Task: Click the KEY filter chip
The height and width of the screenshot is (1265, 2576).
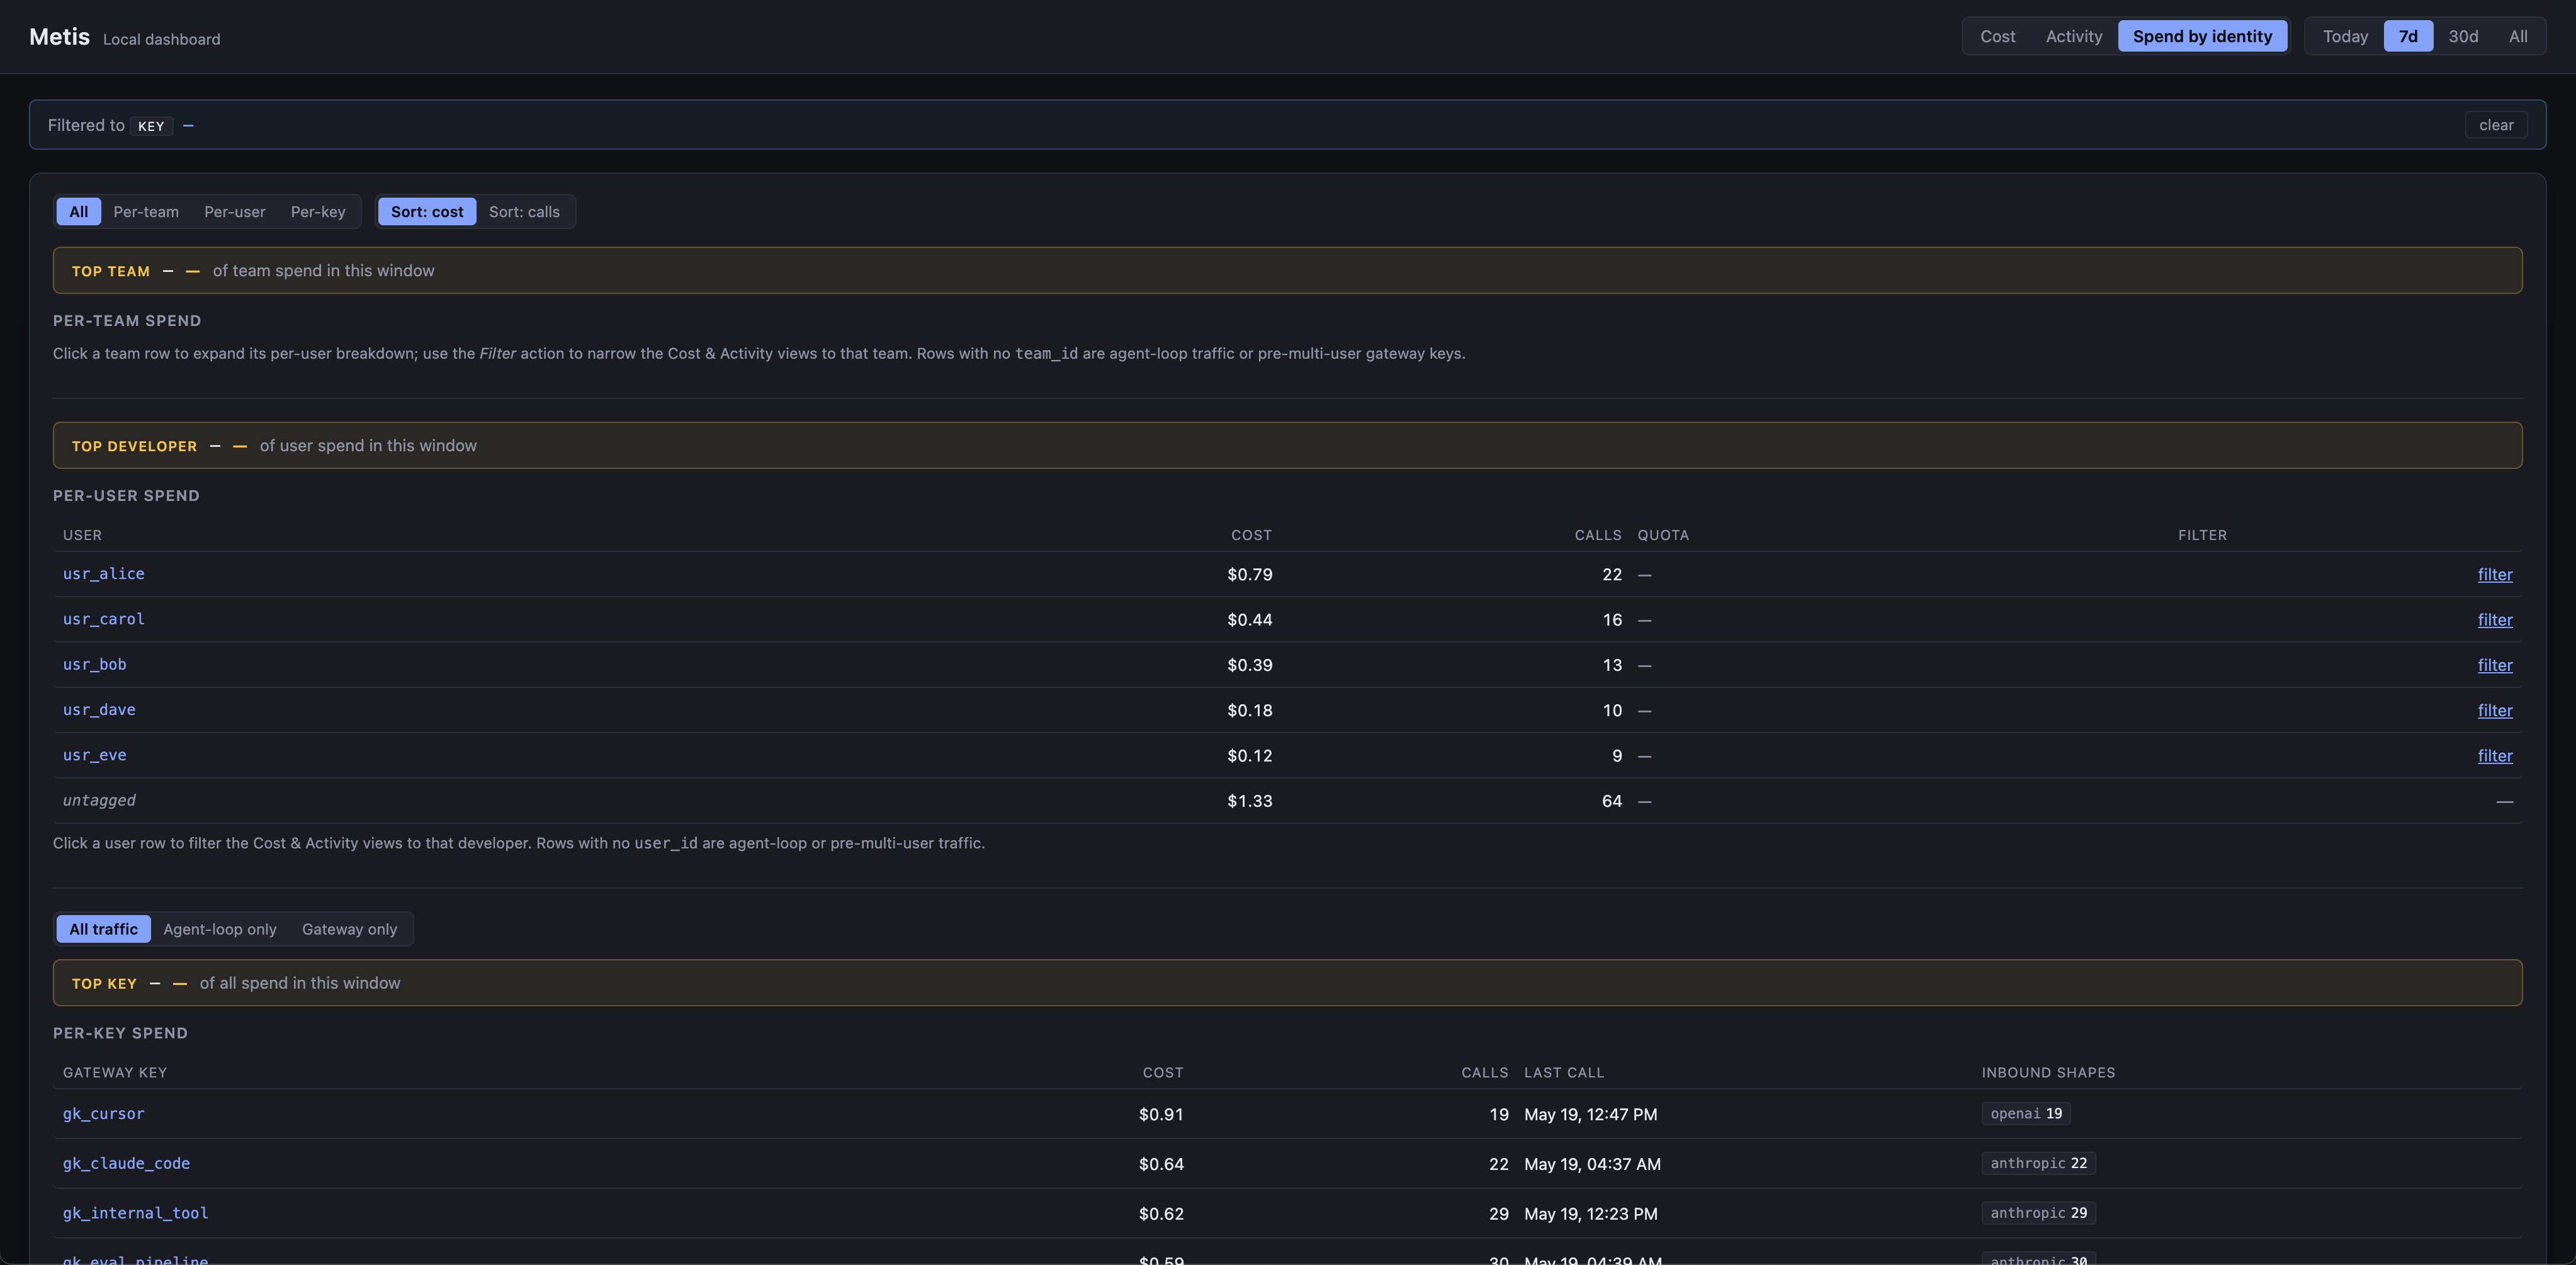Action: click(151, 126)
